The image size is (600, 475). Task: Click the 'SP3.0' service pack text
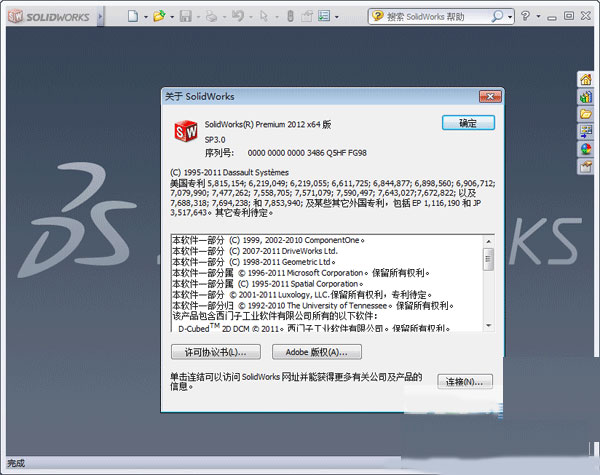215,140
